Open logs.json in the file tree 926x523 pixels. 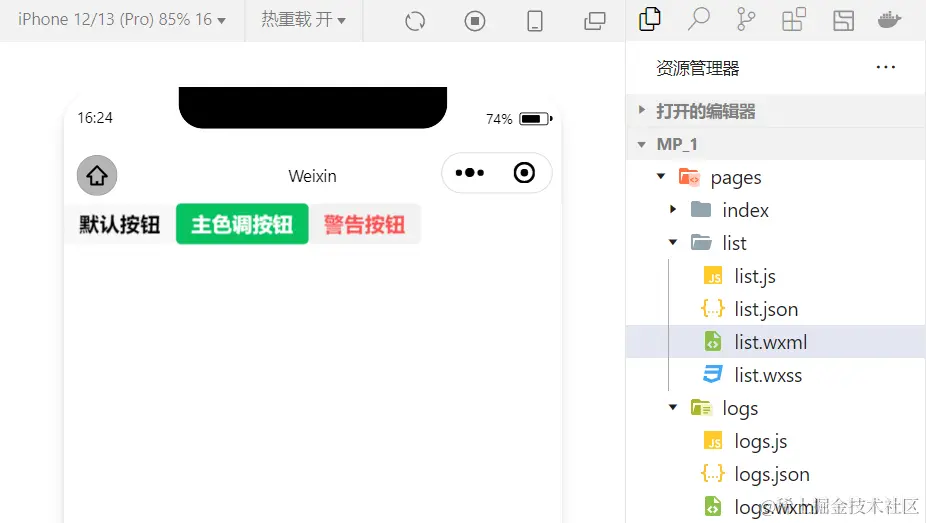776,474
